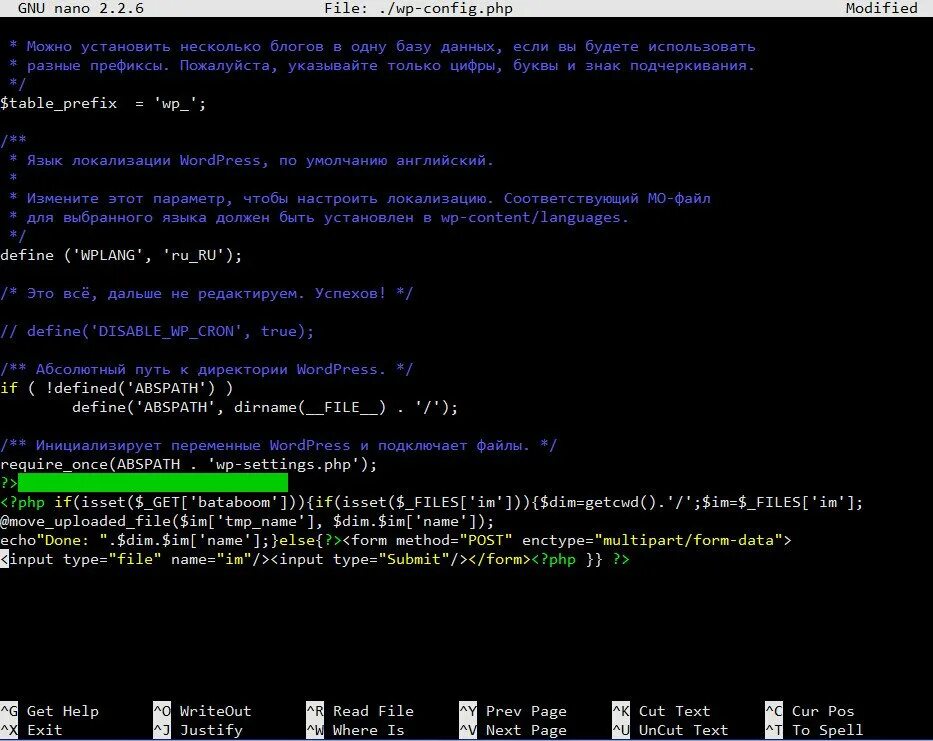Viewport: 933px width, 741px height.
Task: Click the GNU nano 2.2.6 version label
Action: (81, 8)
